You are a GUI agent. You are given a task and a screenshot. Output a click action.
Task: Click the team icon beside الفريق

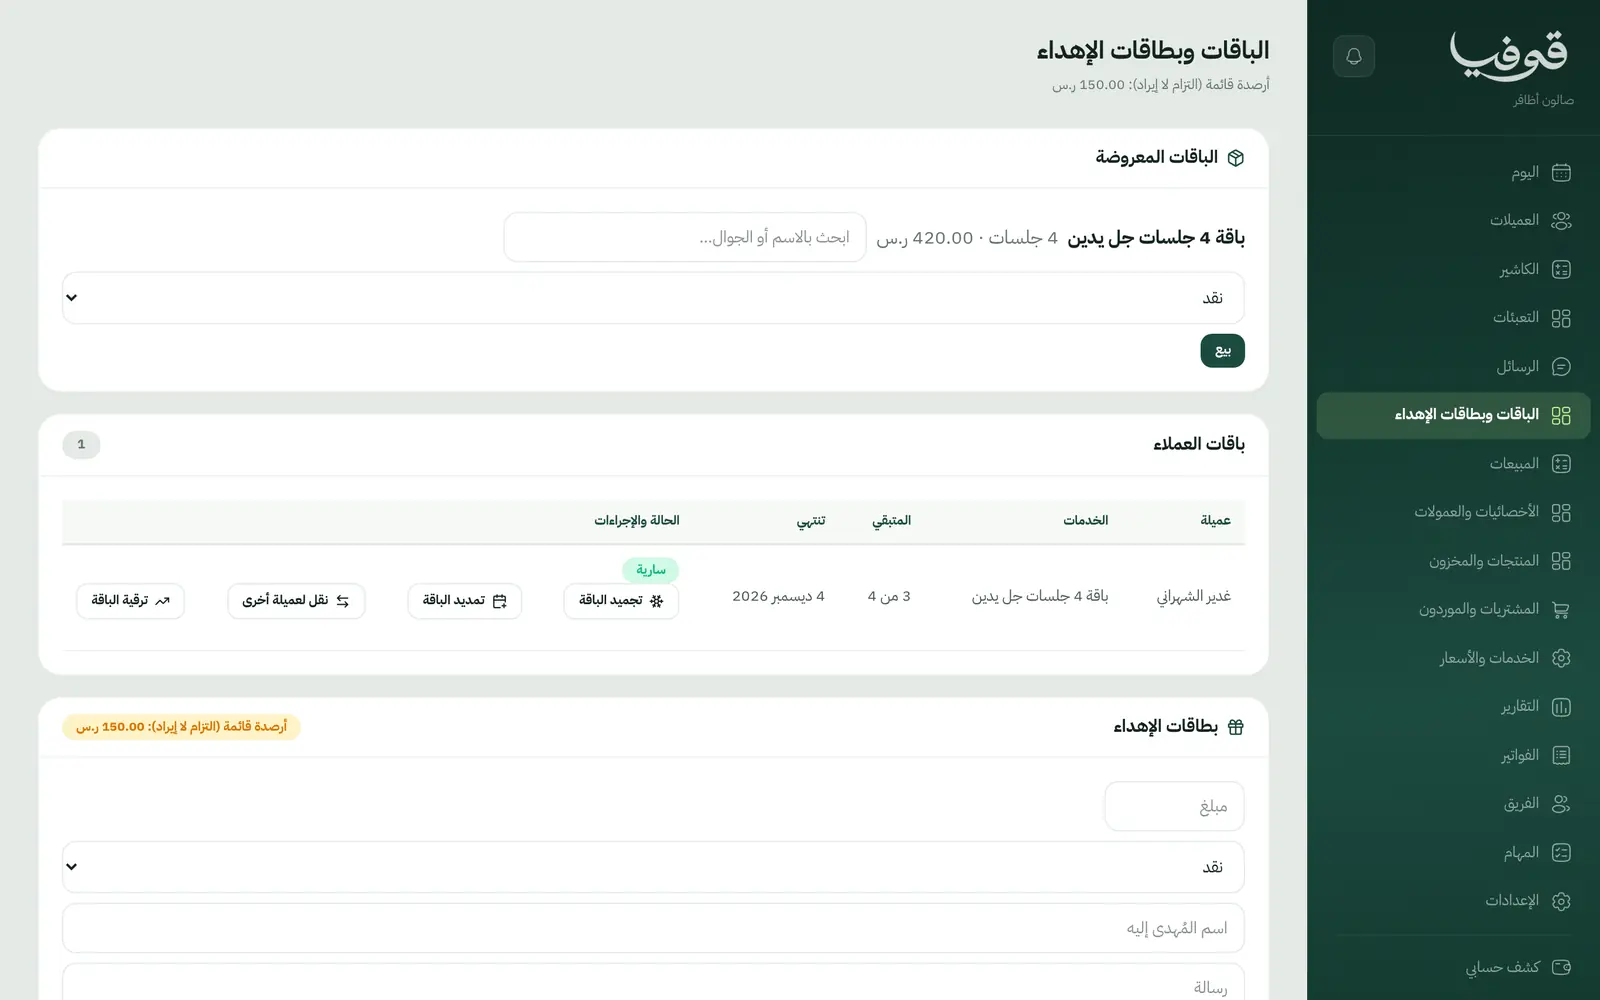point(1561,804)
